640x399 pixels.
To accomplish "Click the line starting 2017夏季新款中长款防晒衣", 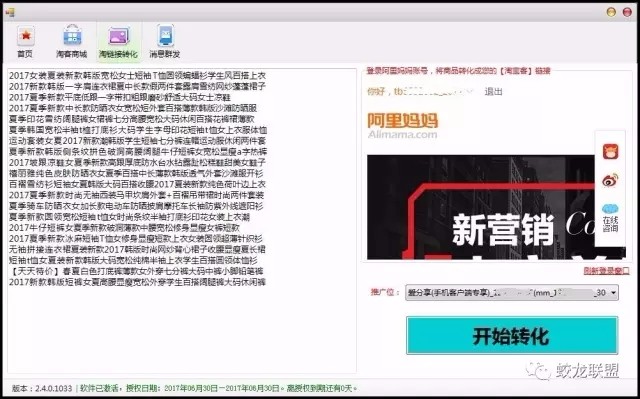I will (133, 108).
